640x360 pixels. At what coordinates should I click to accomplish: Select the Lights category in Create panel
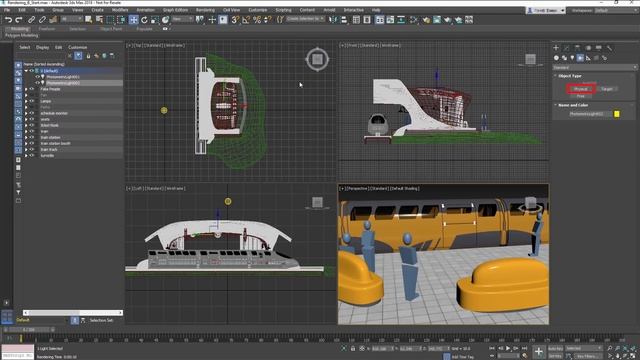coord(572,58)
